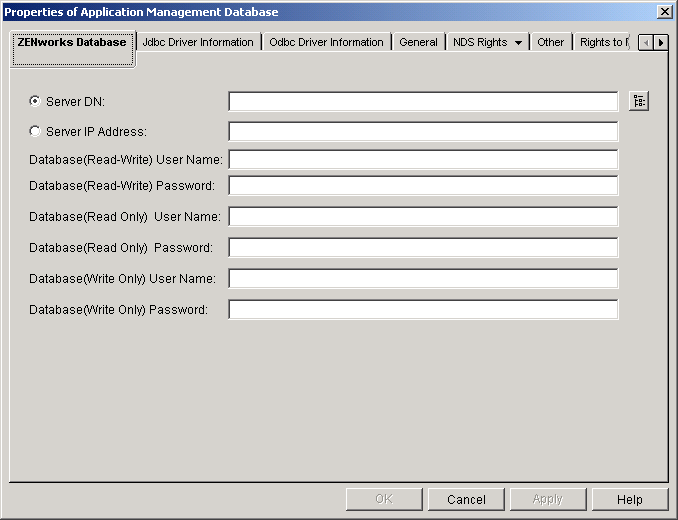Click the greyed-out OK button
This screenshot has width=678, height=520.
pyautogui.click(x=384, y=499)
